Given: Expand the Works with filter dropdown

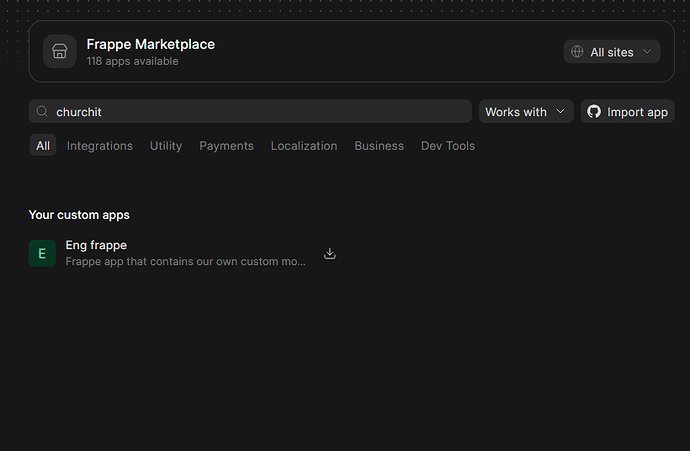Looking at the screenshot, I should click(x=526, y=111).
